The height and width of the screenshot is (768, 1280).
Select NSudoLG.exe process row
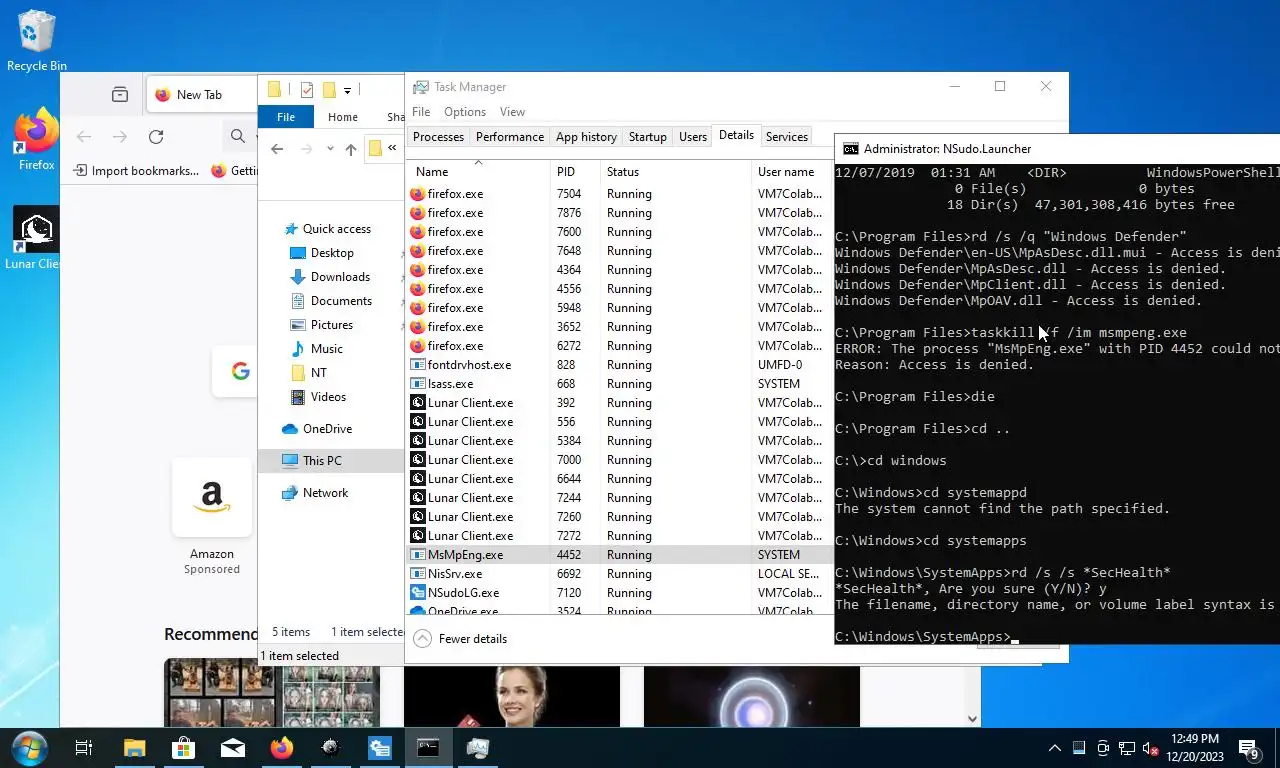tap(619, 593)
